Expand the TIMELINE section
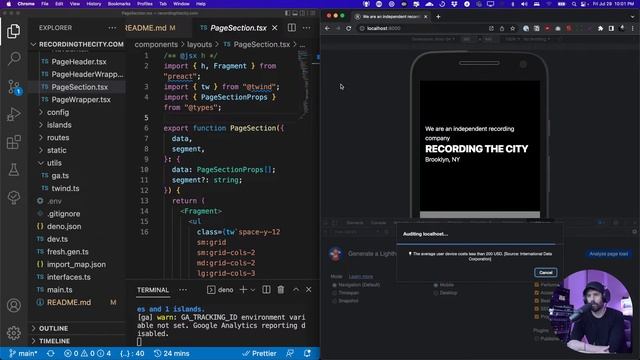Viewport: 640px width, 360px height. pyautogui.click(x=54, y=341)
